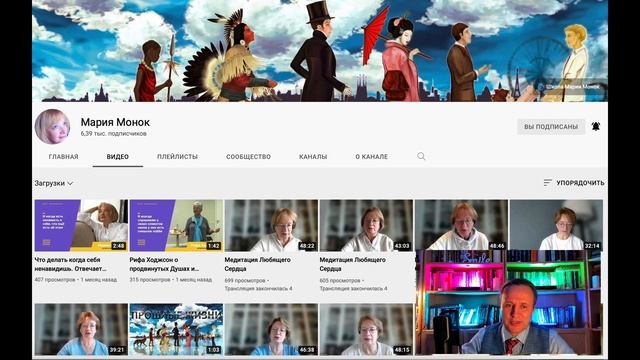Open Мария Монок channel avatar
This screenshot has height=360, width=640.
pos(53,127)
